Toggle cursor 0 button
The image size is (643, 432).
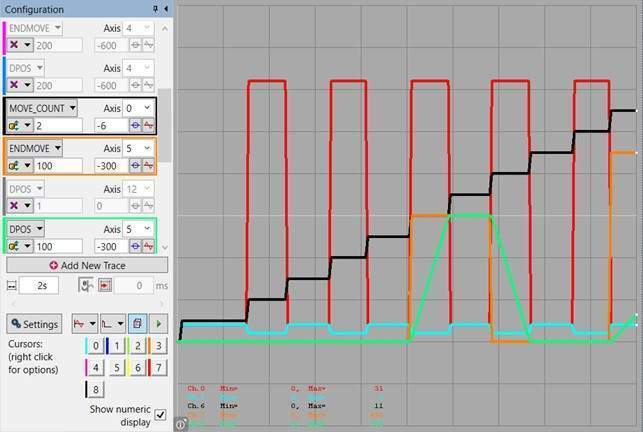point(94,345)
